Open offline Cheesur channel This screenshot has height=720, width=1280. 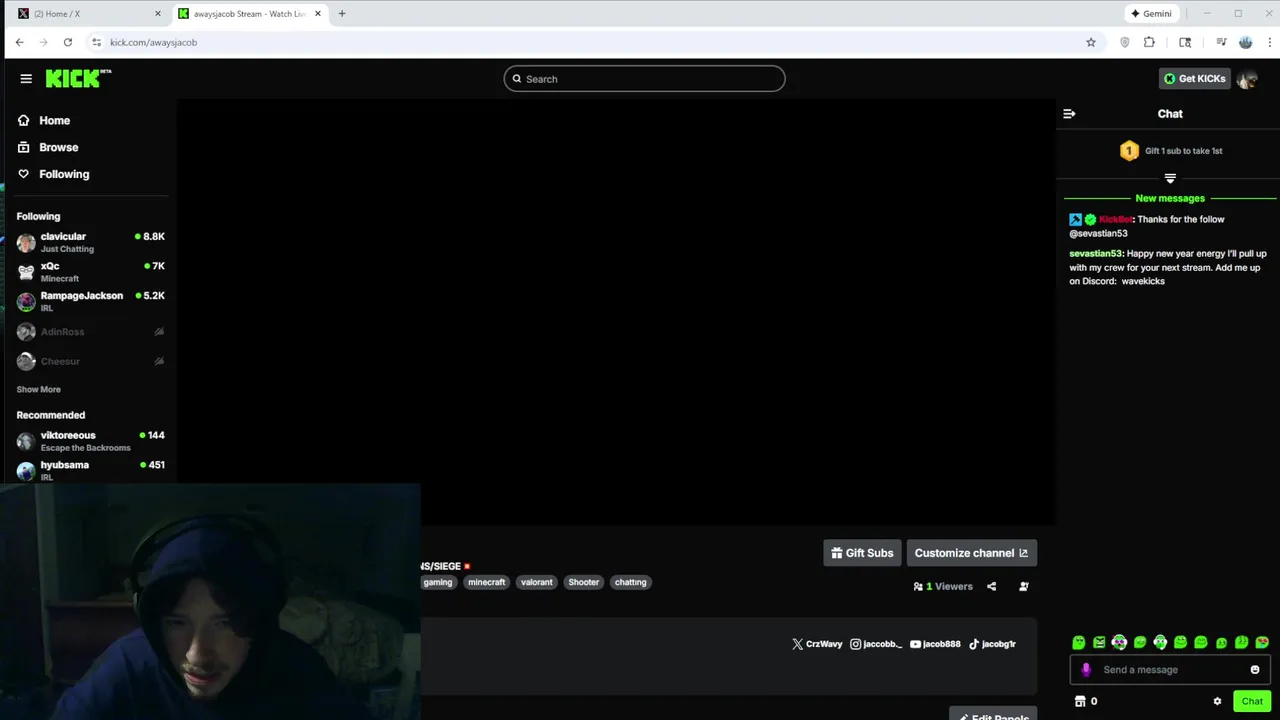(x=90, y=361)
